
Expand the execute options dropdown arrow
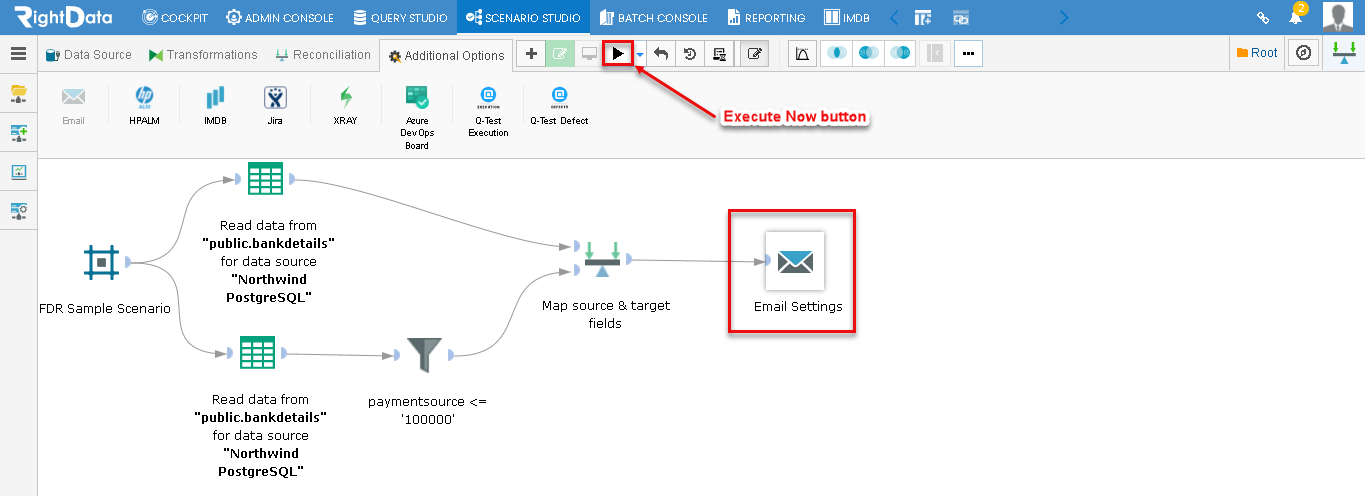click(640, 56)
